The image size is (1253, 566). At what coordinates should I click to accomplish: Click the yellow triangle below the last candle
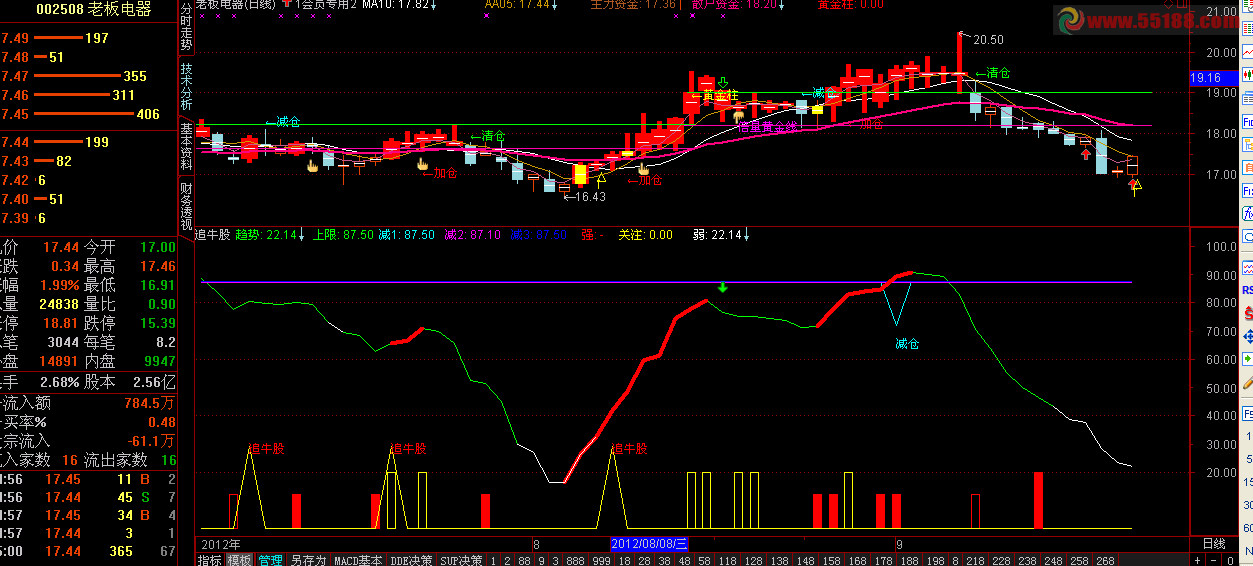[x=1136, y=185]
